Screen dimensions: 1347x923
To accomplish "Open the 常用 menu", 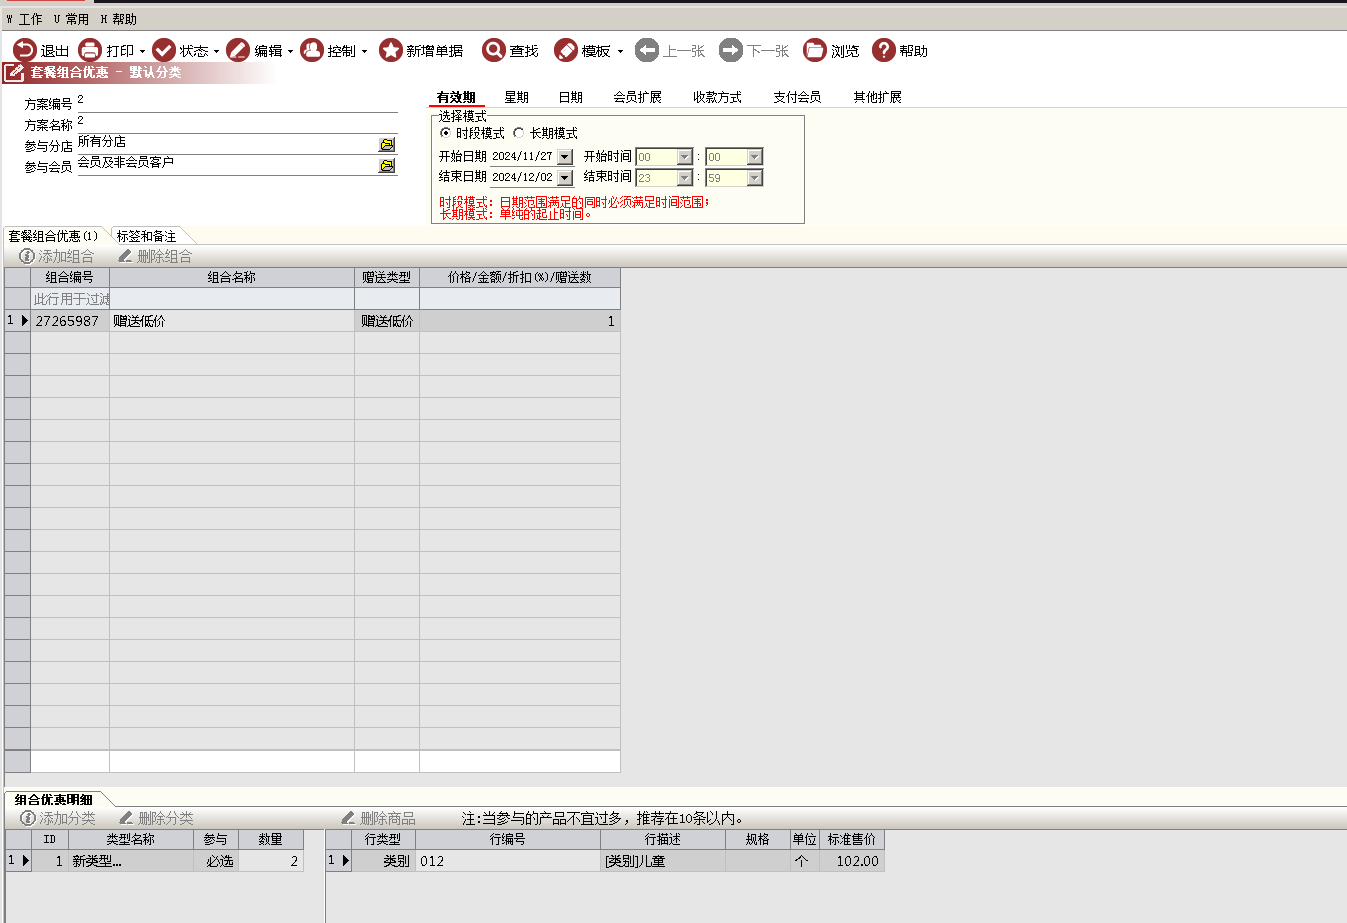I will (71, 19).
